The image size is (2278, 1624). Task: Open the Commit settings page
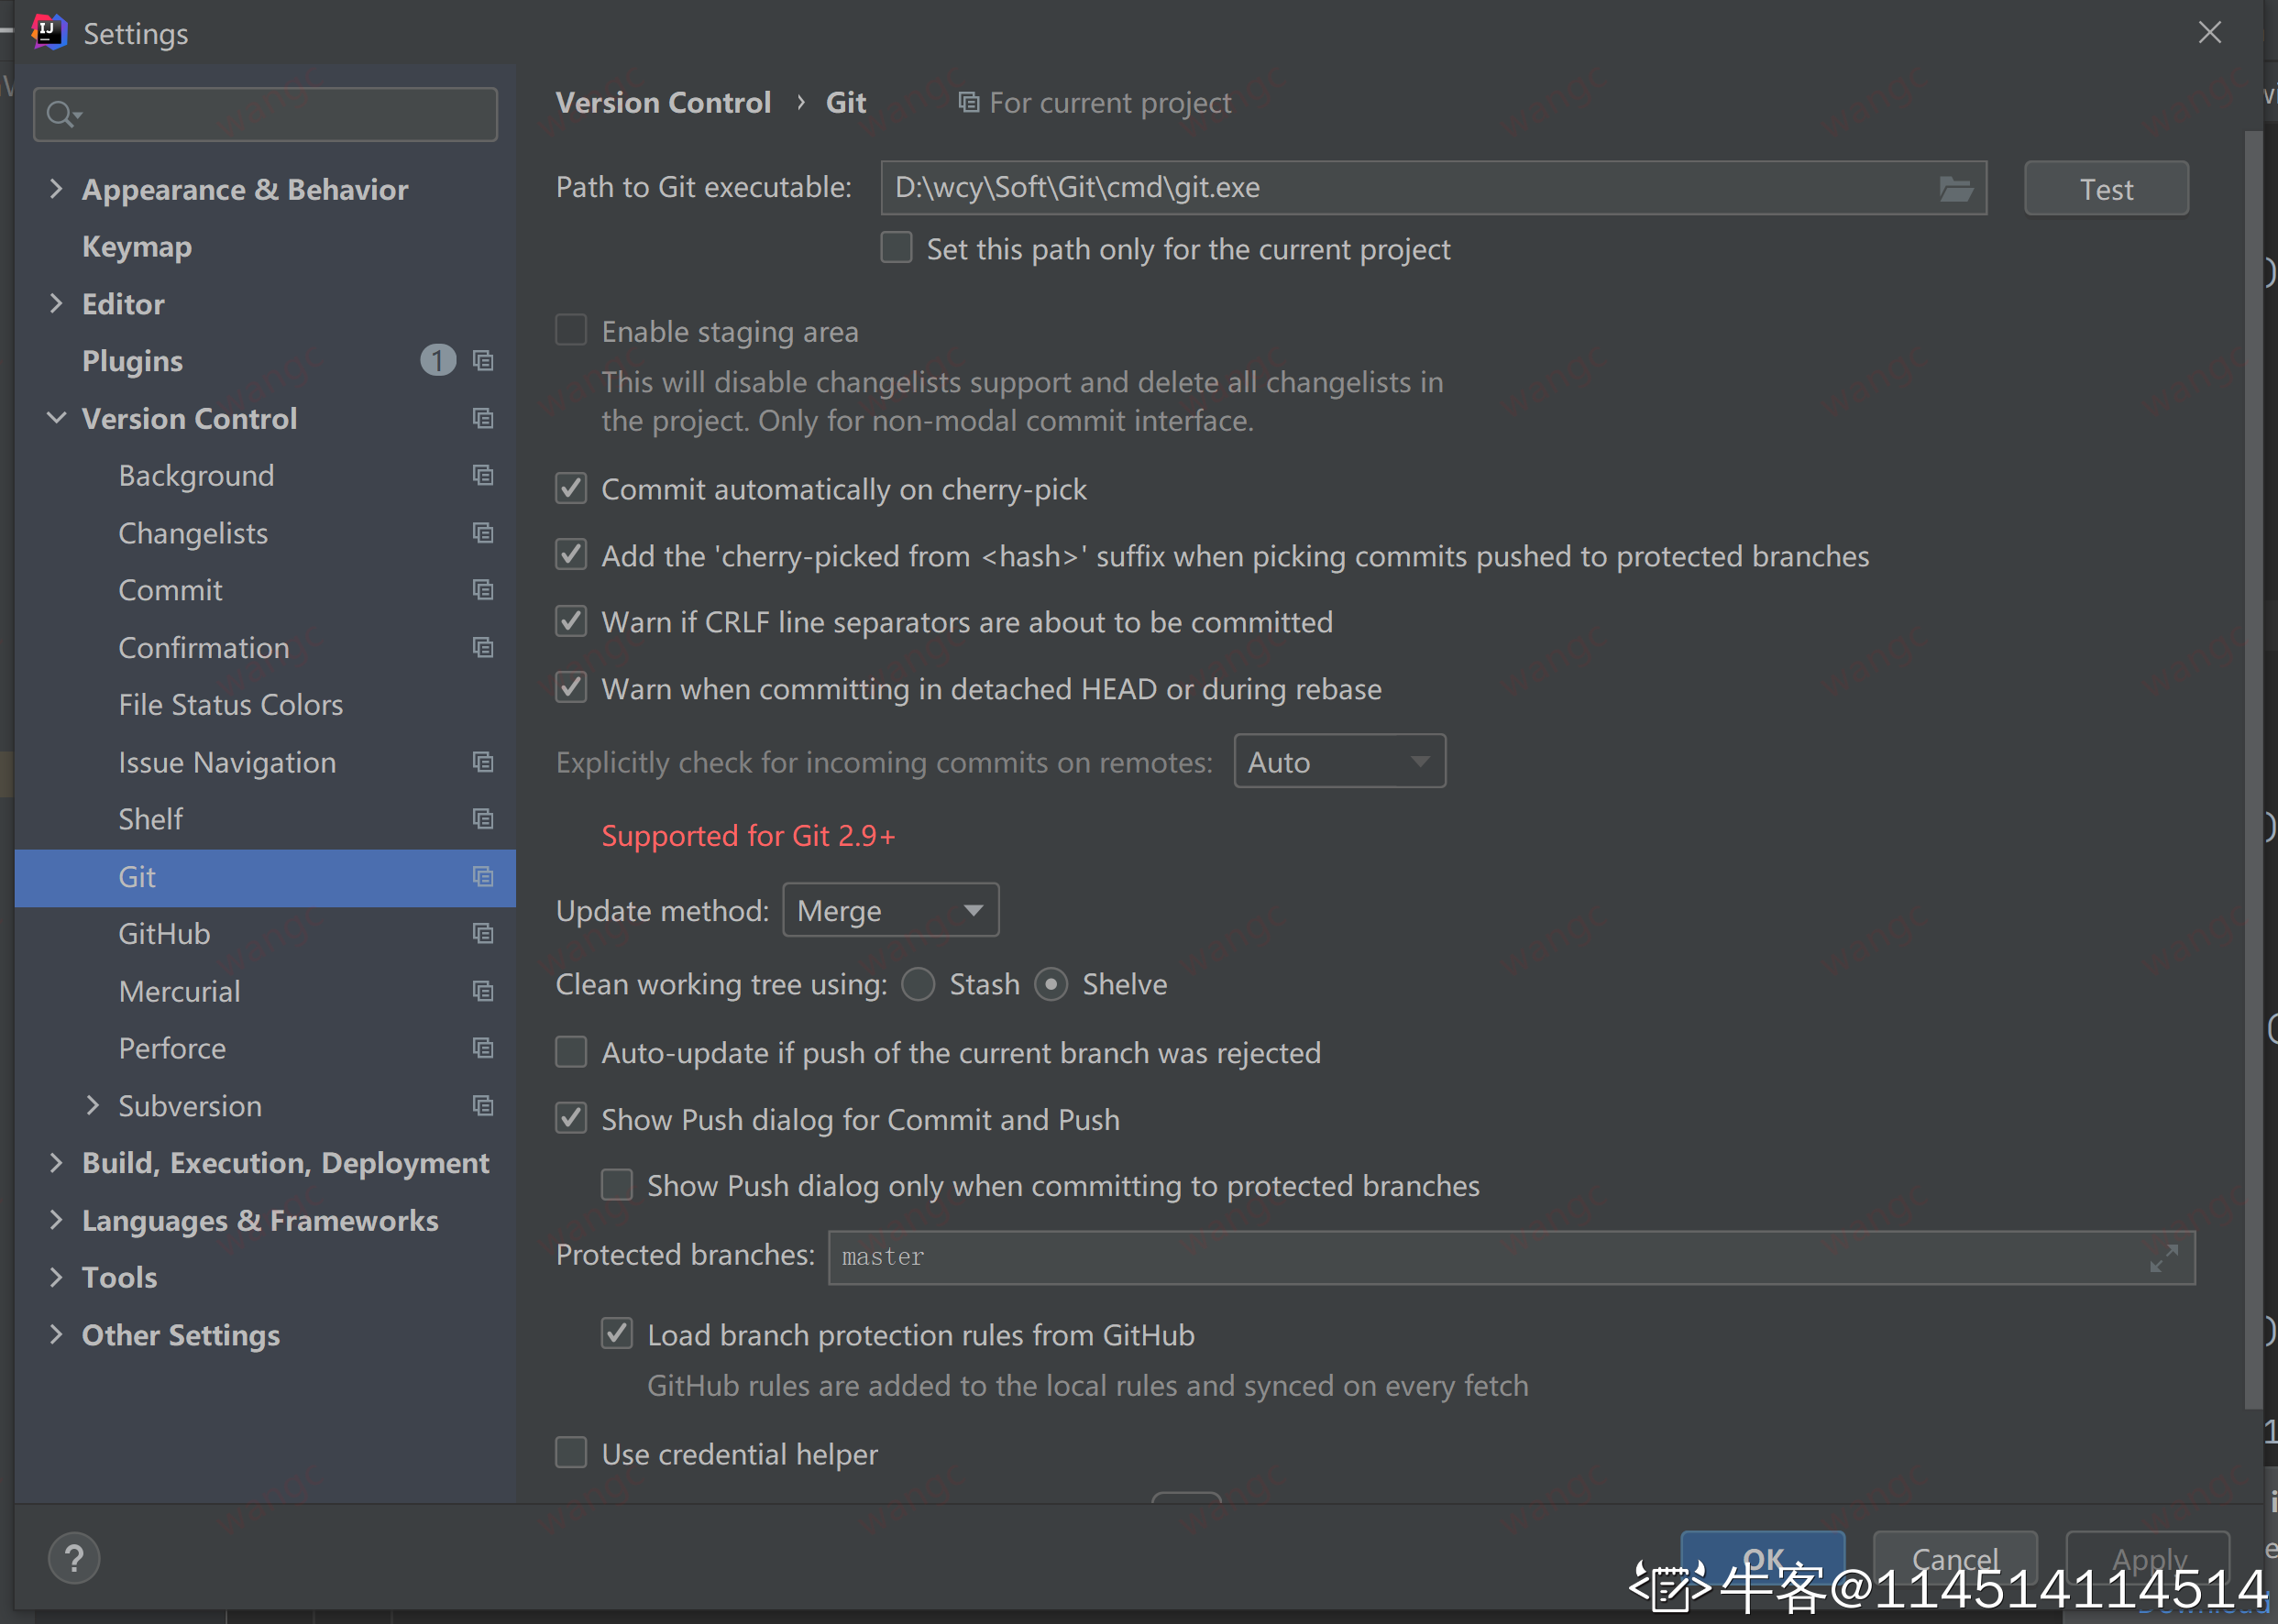point(170,590)
